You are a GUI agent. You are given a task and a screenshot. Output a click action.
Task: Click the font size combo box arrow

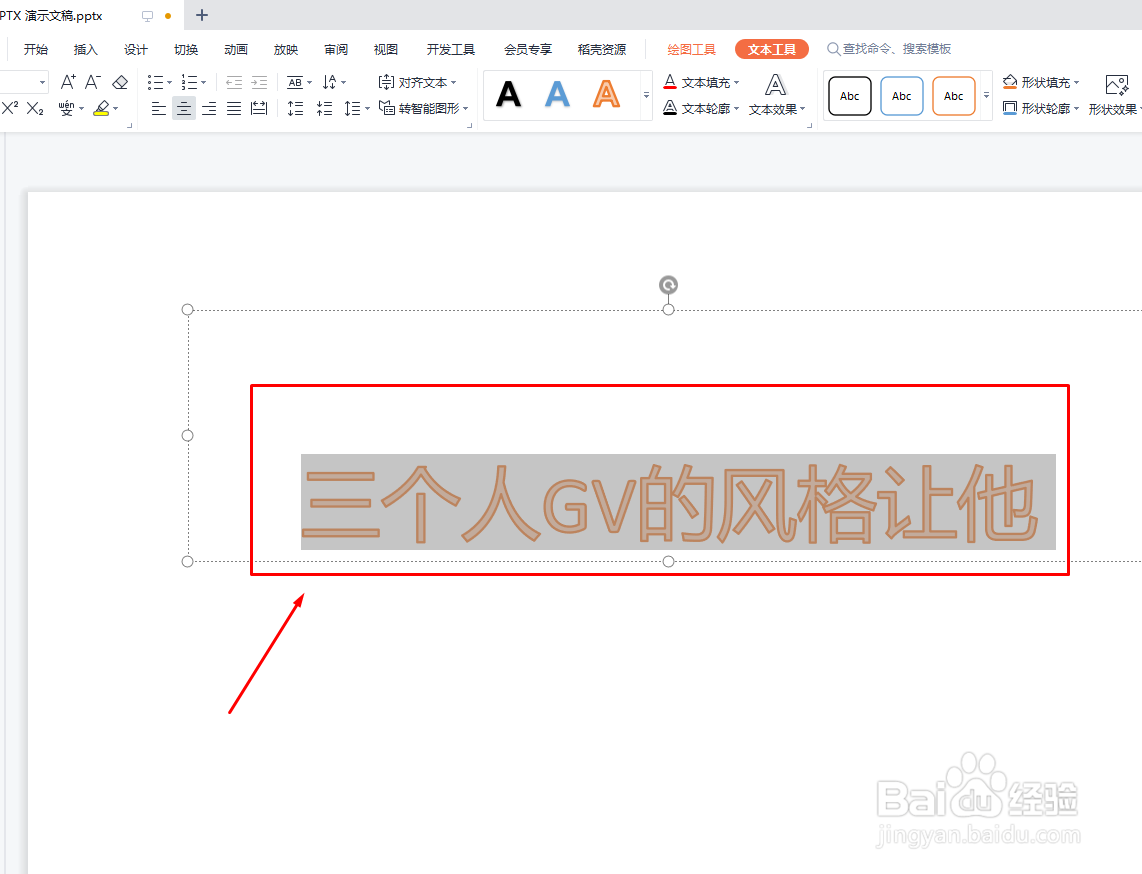[42, 82]
